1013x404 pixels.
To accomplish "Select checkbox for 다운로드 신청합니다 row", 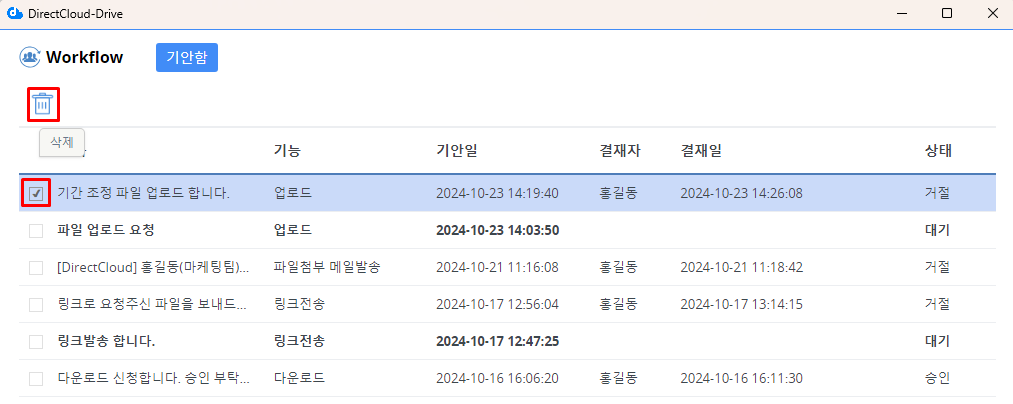I will coord(36,378).
